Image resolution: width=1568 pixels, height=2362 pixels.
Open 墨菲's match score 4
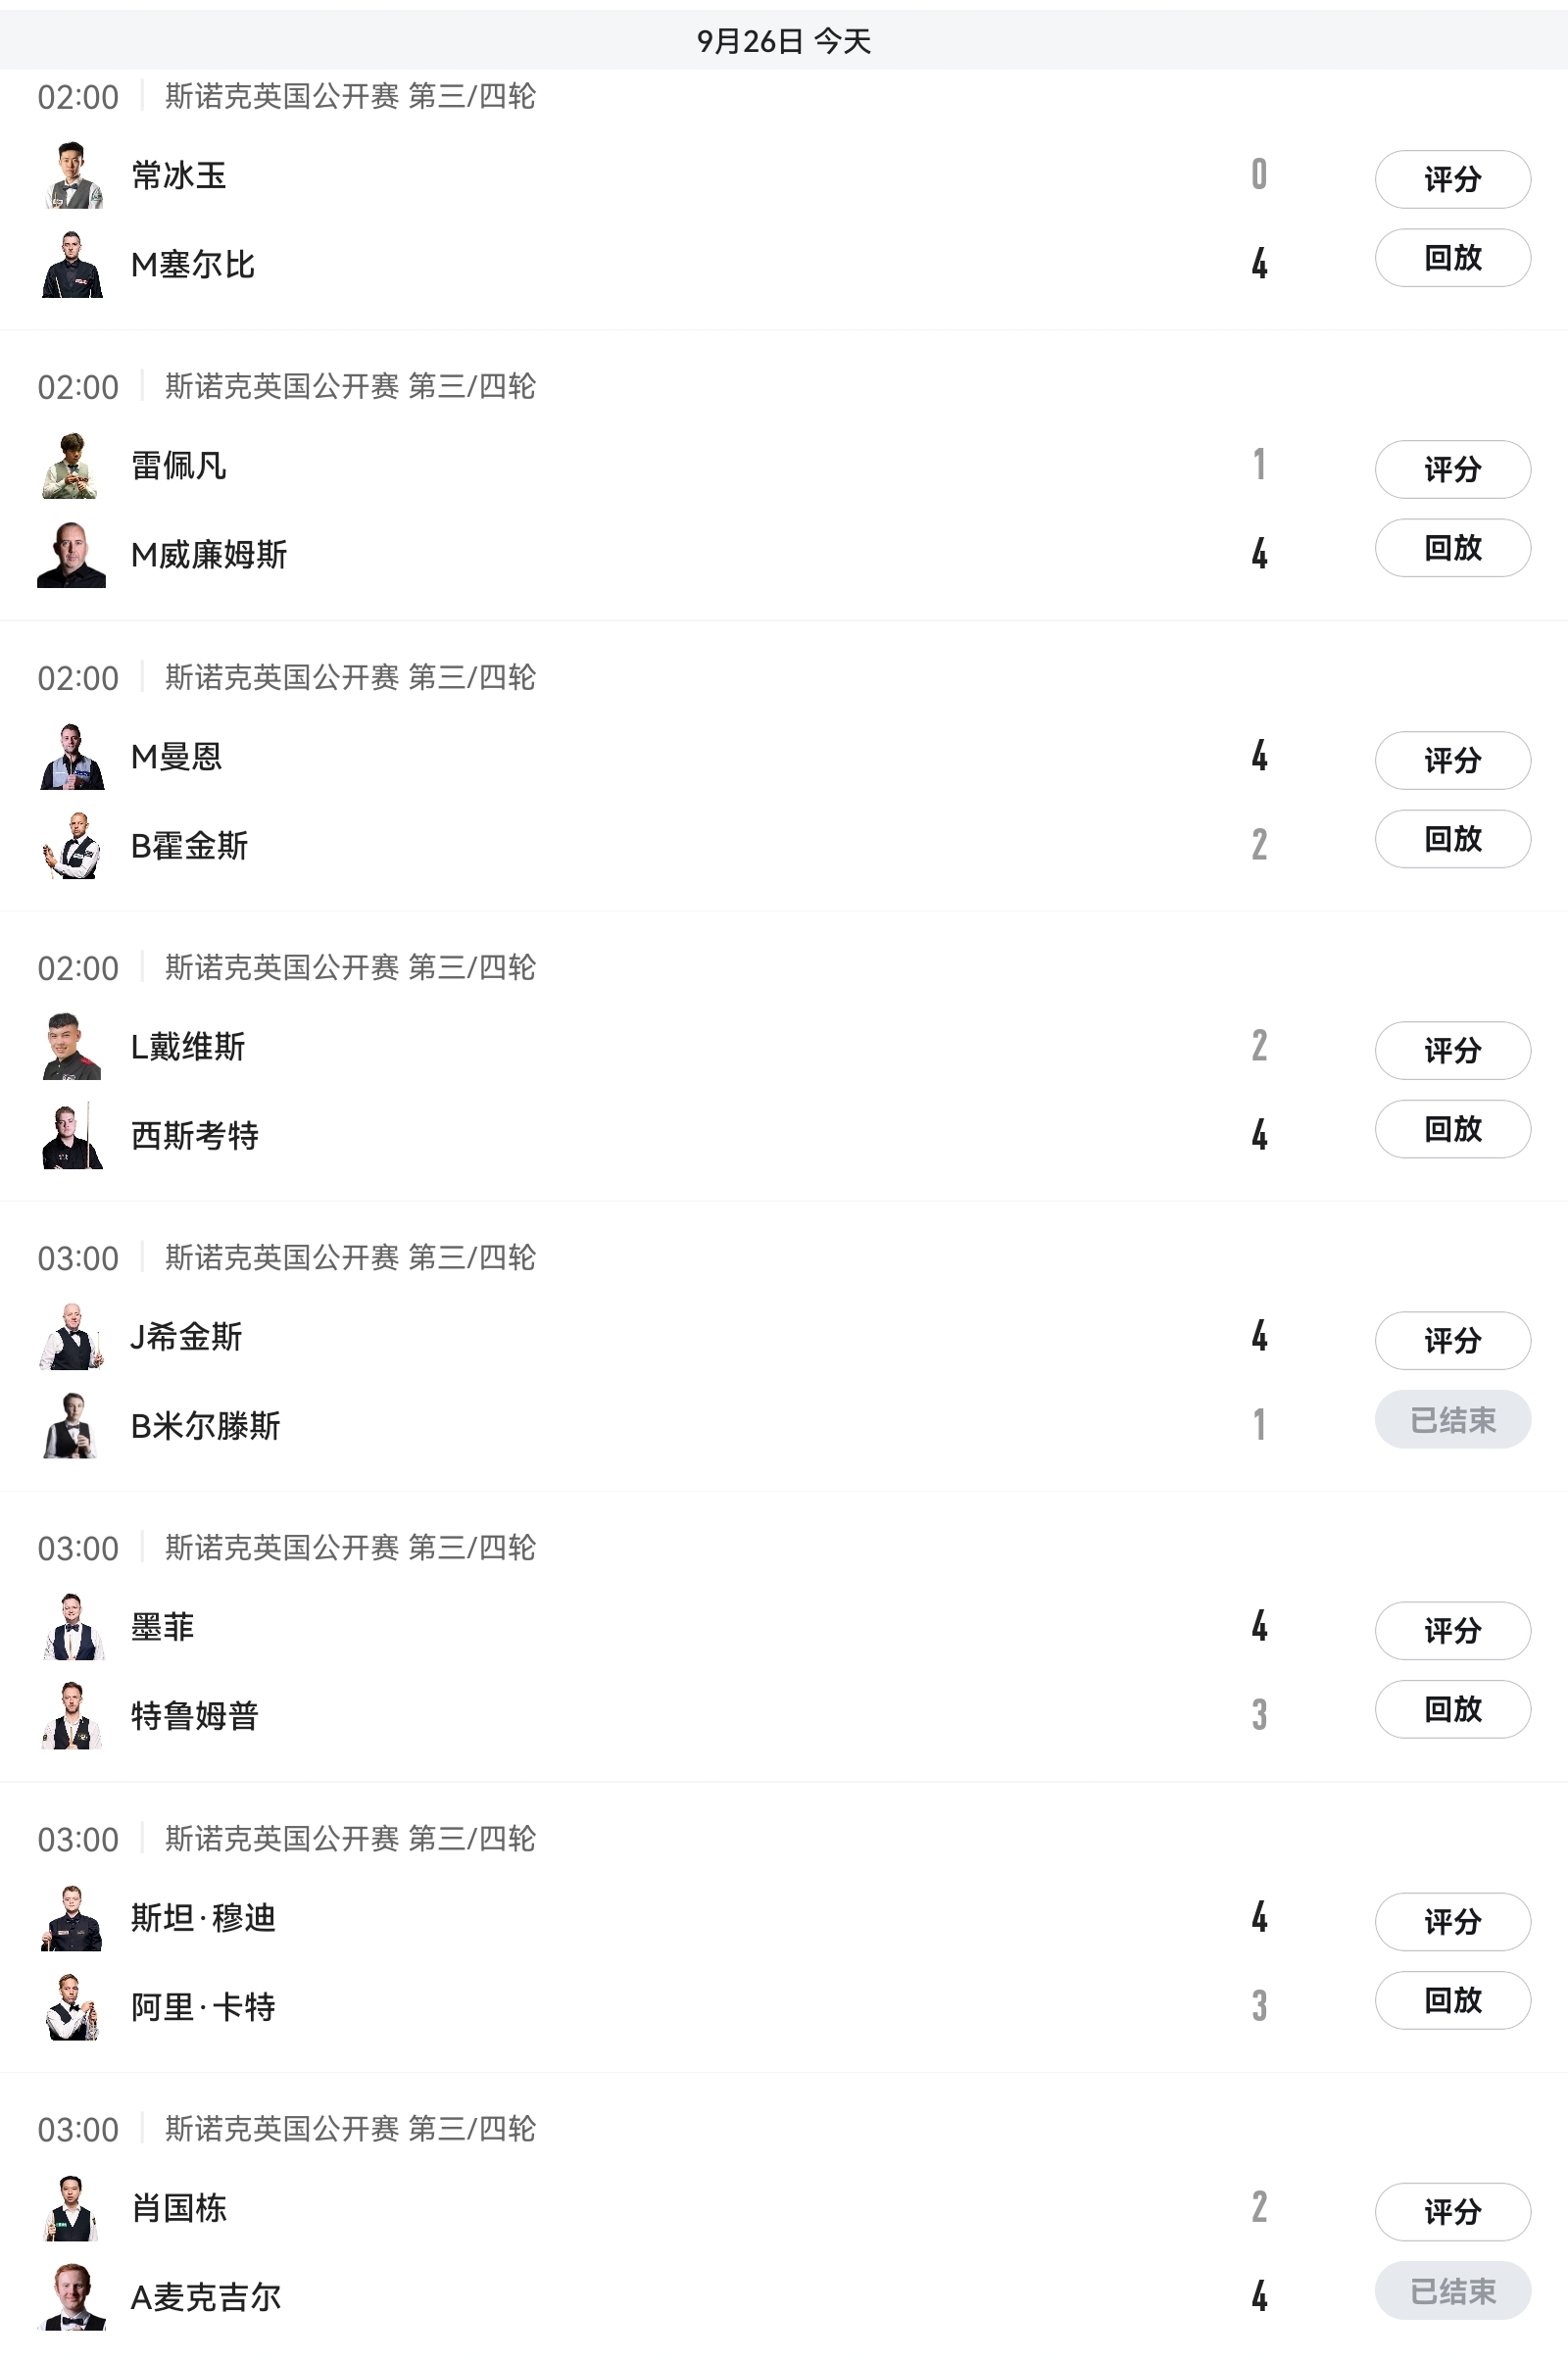[x=1259, y=1627]
